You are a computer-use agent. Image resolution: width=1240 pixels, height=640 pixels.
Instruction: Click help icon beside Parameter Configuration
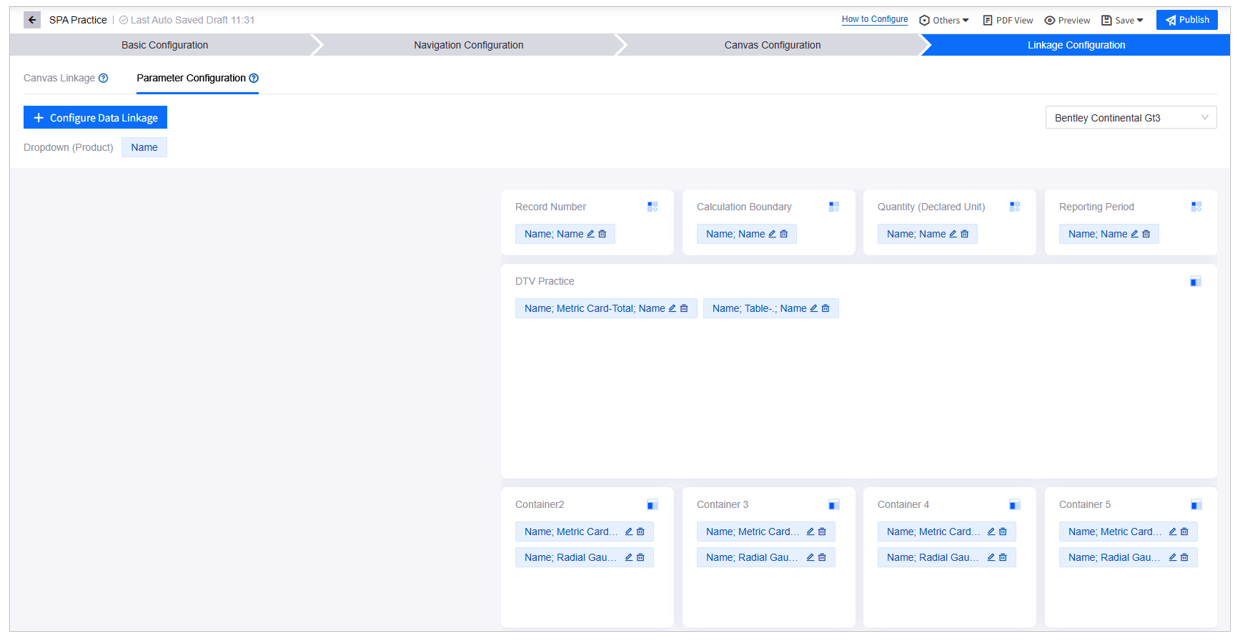(x=254, y=78)
